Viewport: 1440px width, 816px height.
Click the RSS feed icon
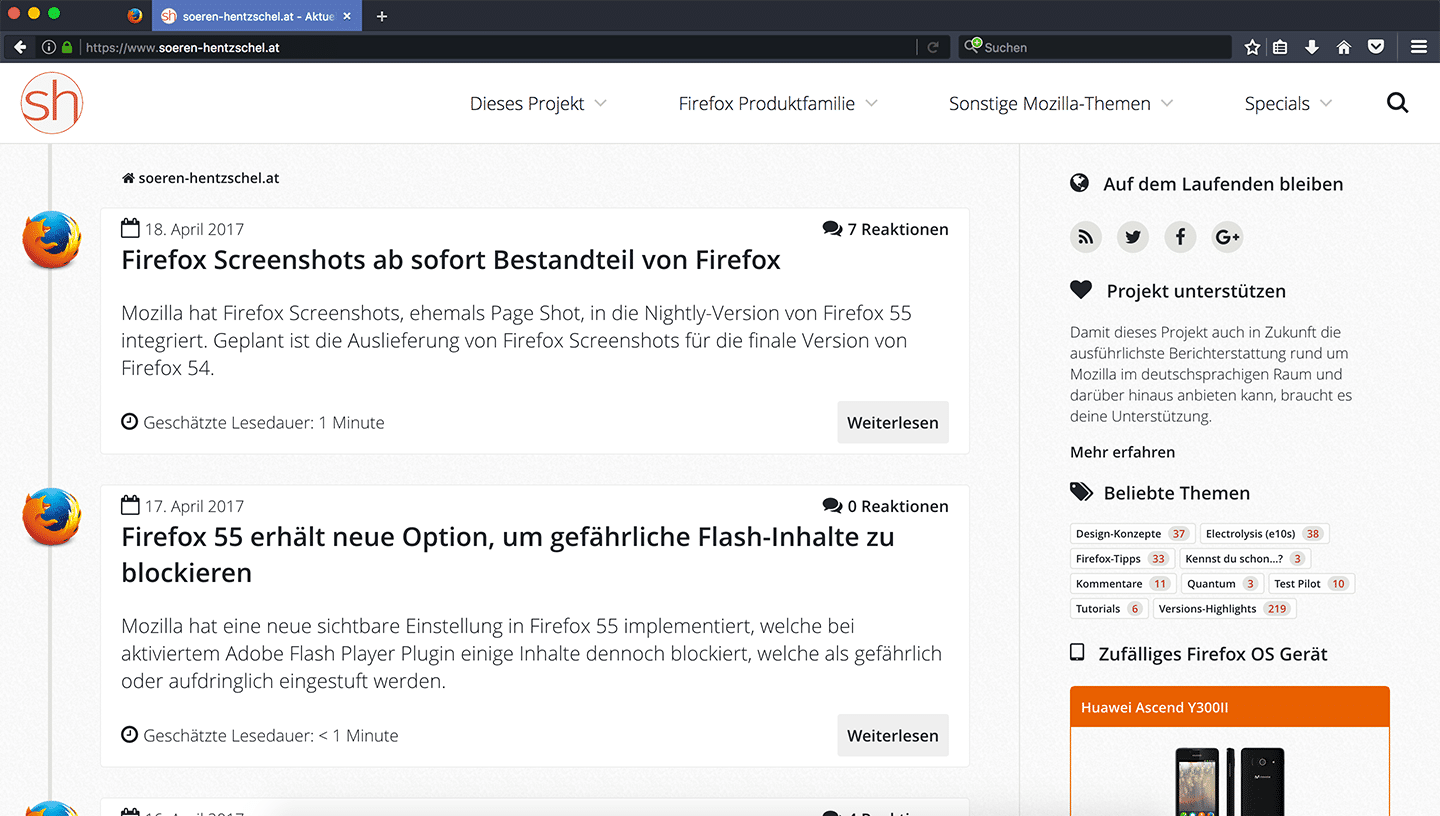(x=1085, y=237)
